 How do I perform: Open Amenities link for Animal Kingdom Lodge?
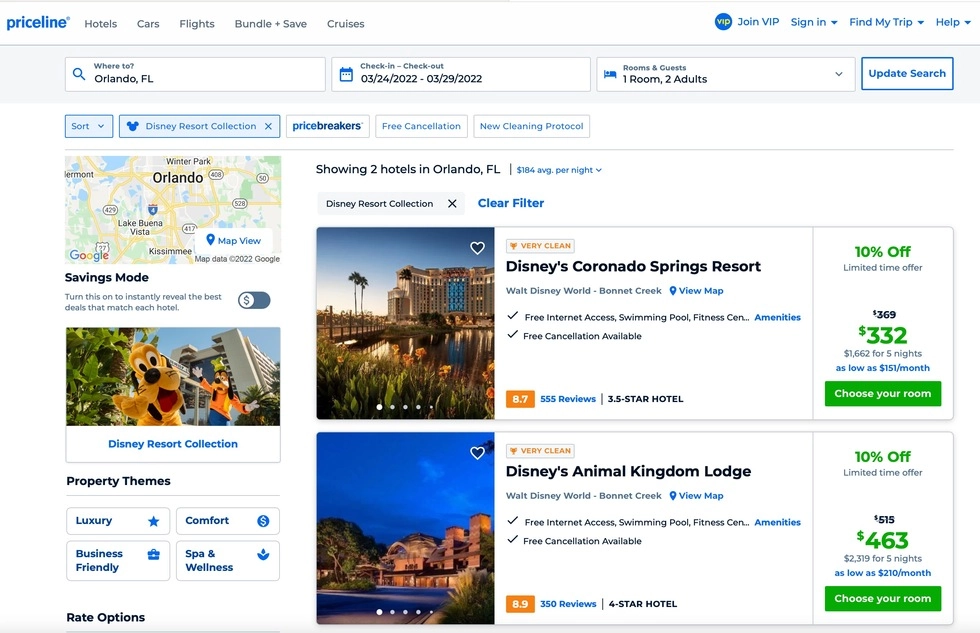778,522
